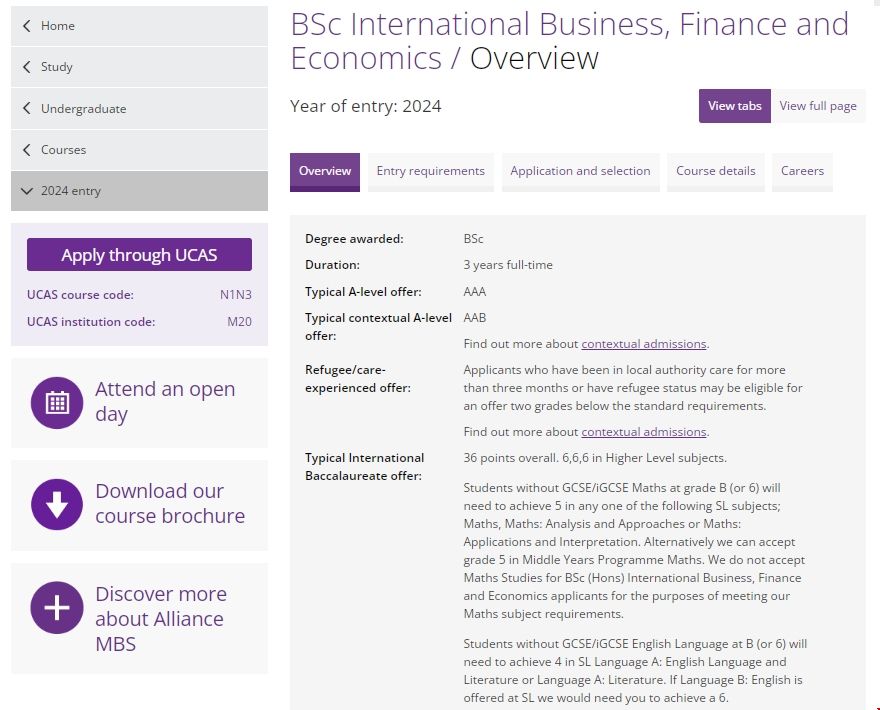Switch to the Careers tab

802,171
